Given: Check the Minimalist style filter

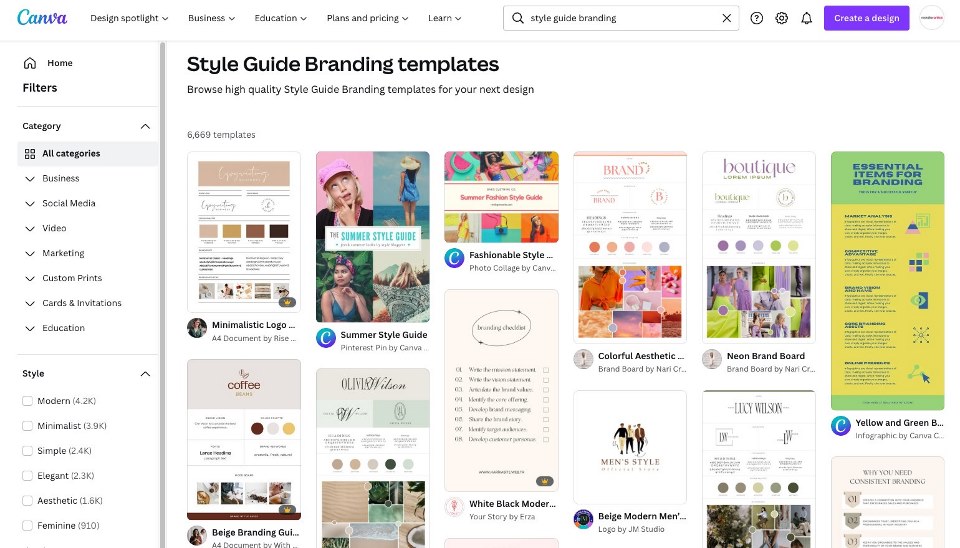Looking at the screenshot, I should click(x=28, y=426).
